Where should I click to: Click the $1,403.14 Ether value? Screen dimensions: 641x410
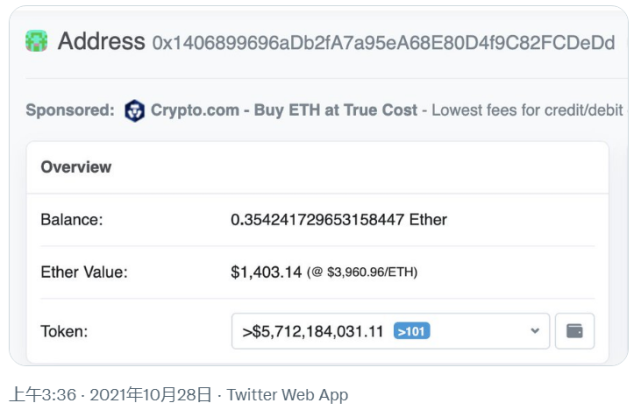tap(266, 272)
